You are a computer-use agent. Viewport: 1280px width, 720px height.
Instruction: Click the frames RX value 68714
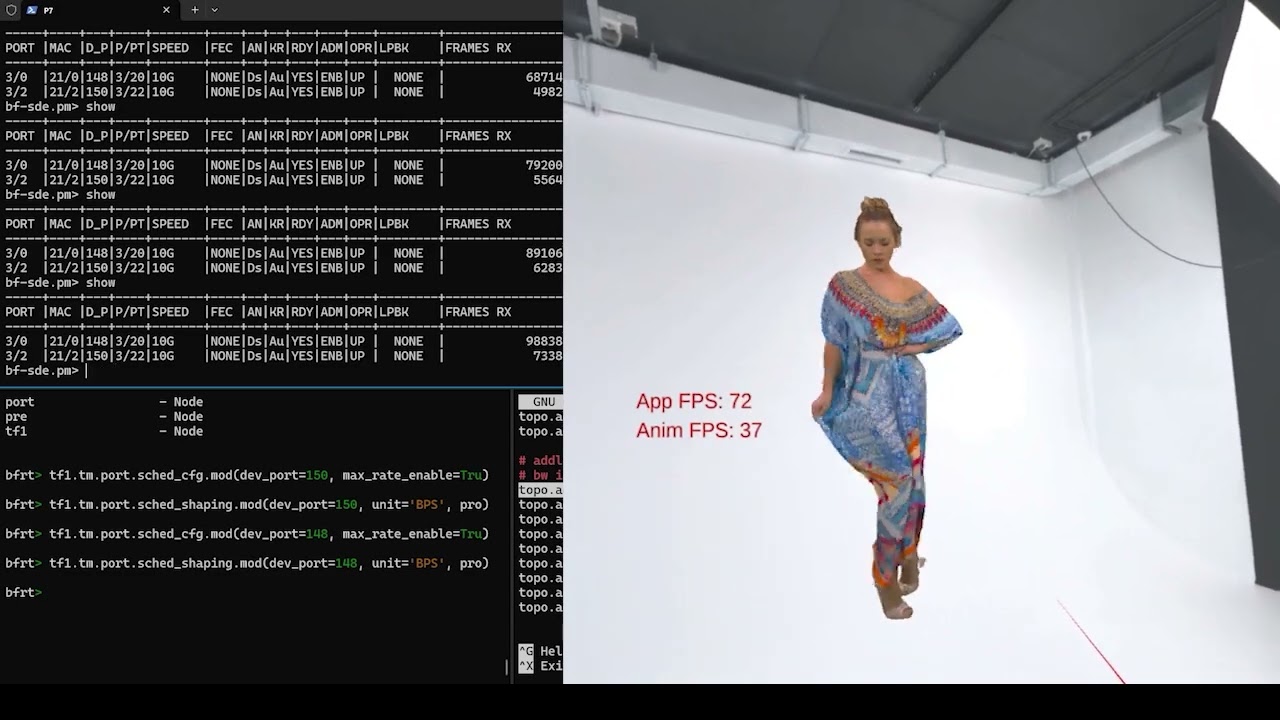pos(544,77)
